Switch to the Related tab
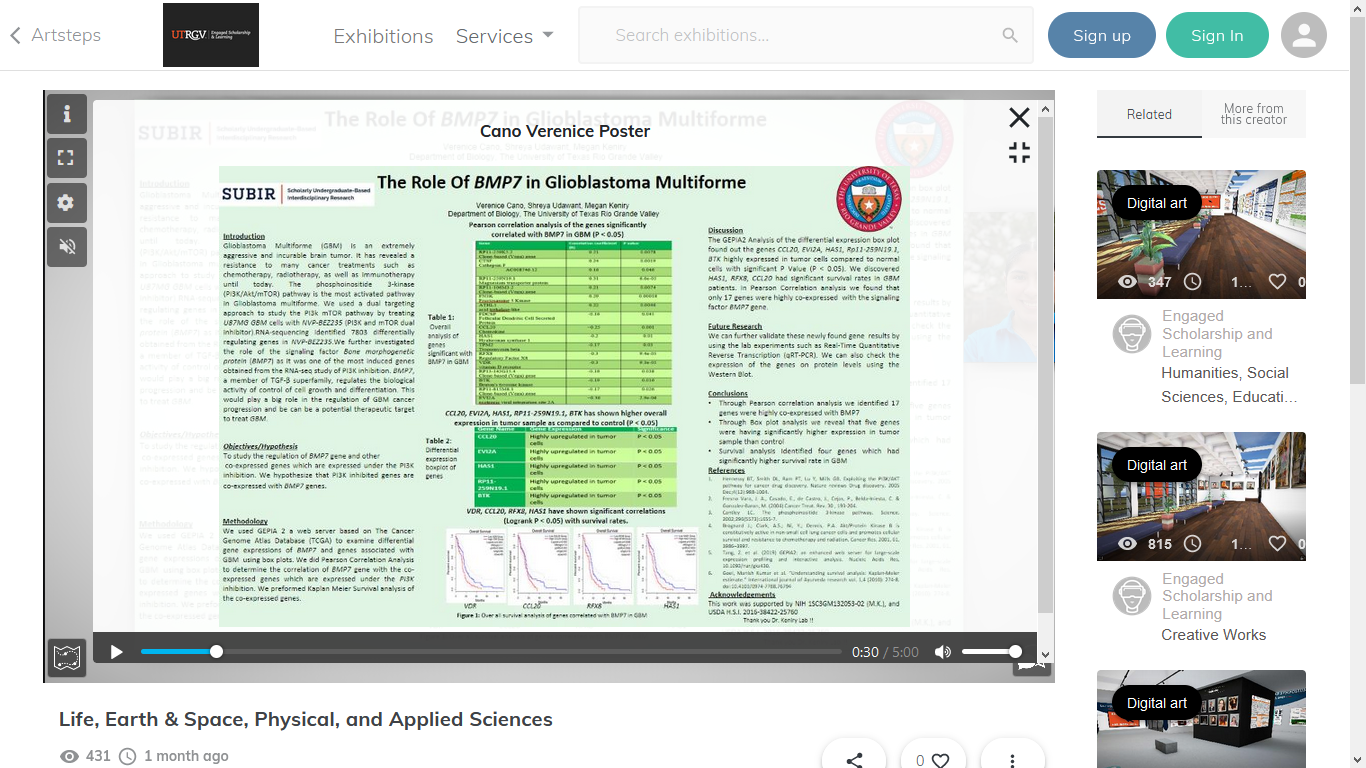The image size is (1366, 768). pyautogui.click(x=1149, y=114)
